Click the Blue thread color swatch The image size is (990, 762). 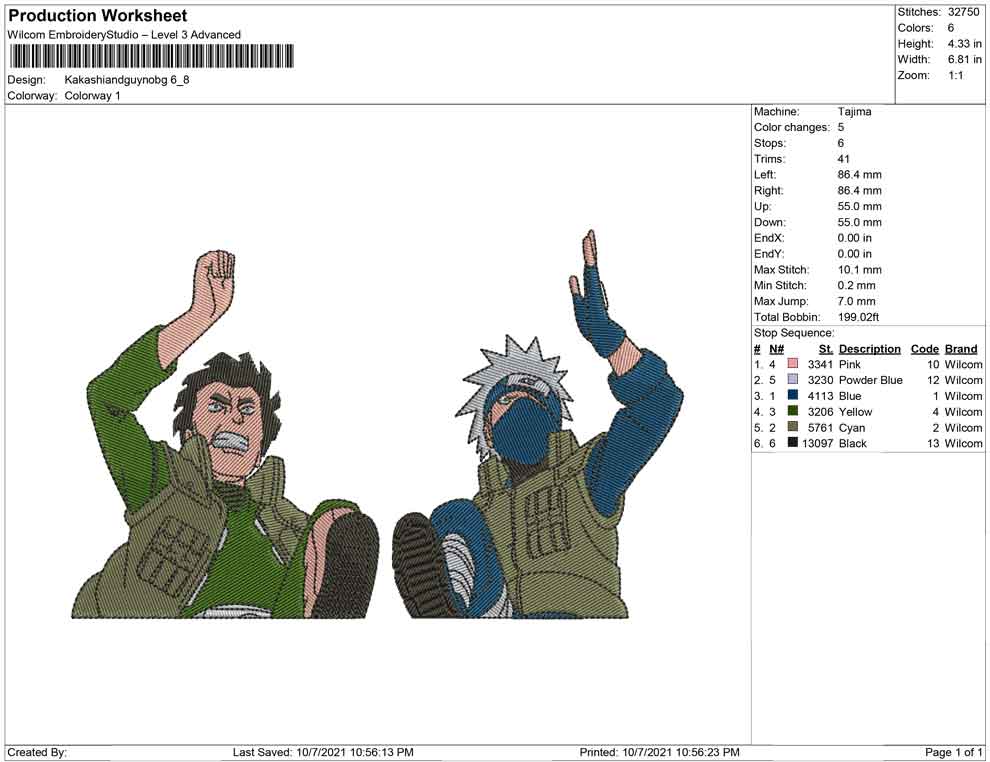click(x=793, y=395)
